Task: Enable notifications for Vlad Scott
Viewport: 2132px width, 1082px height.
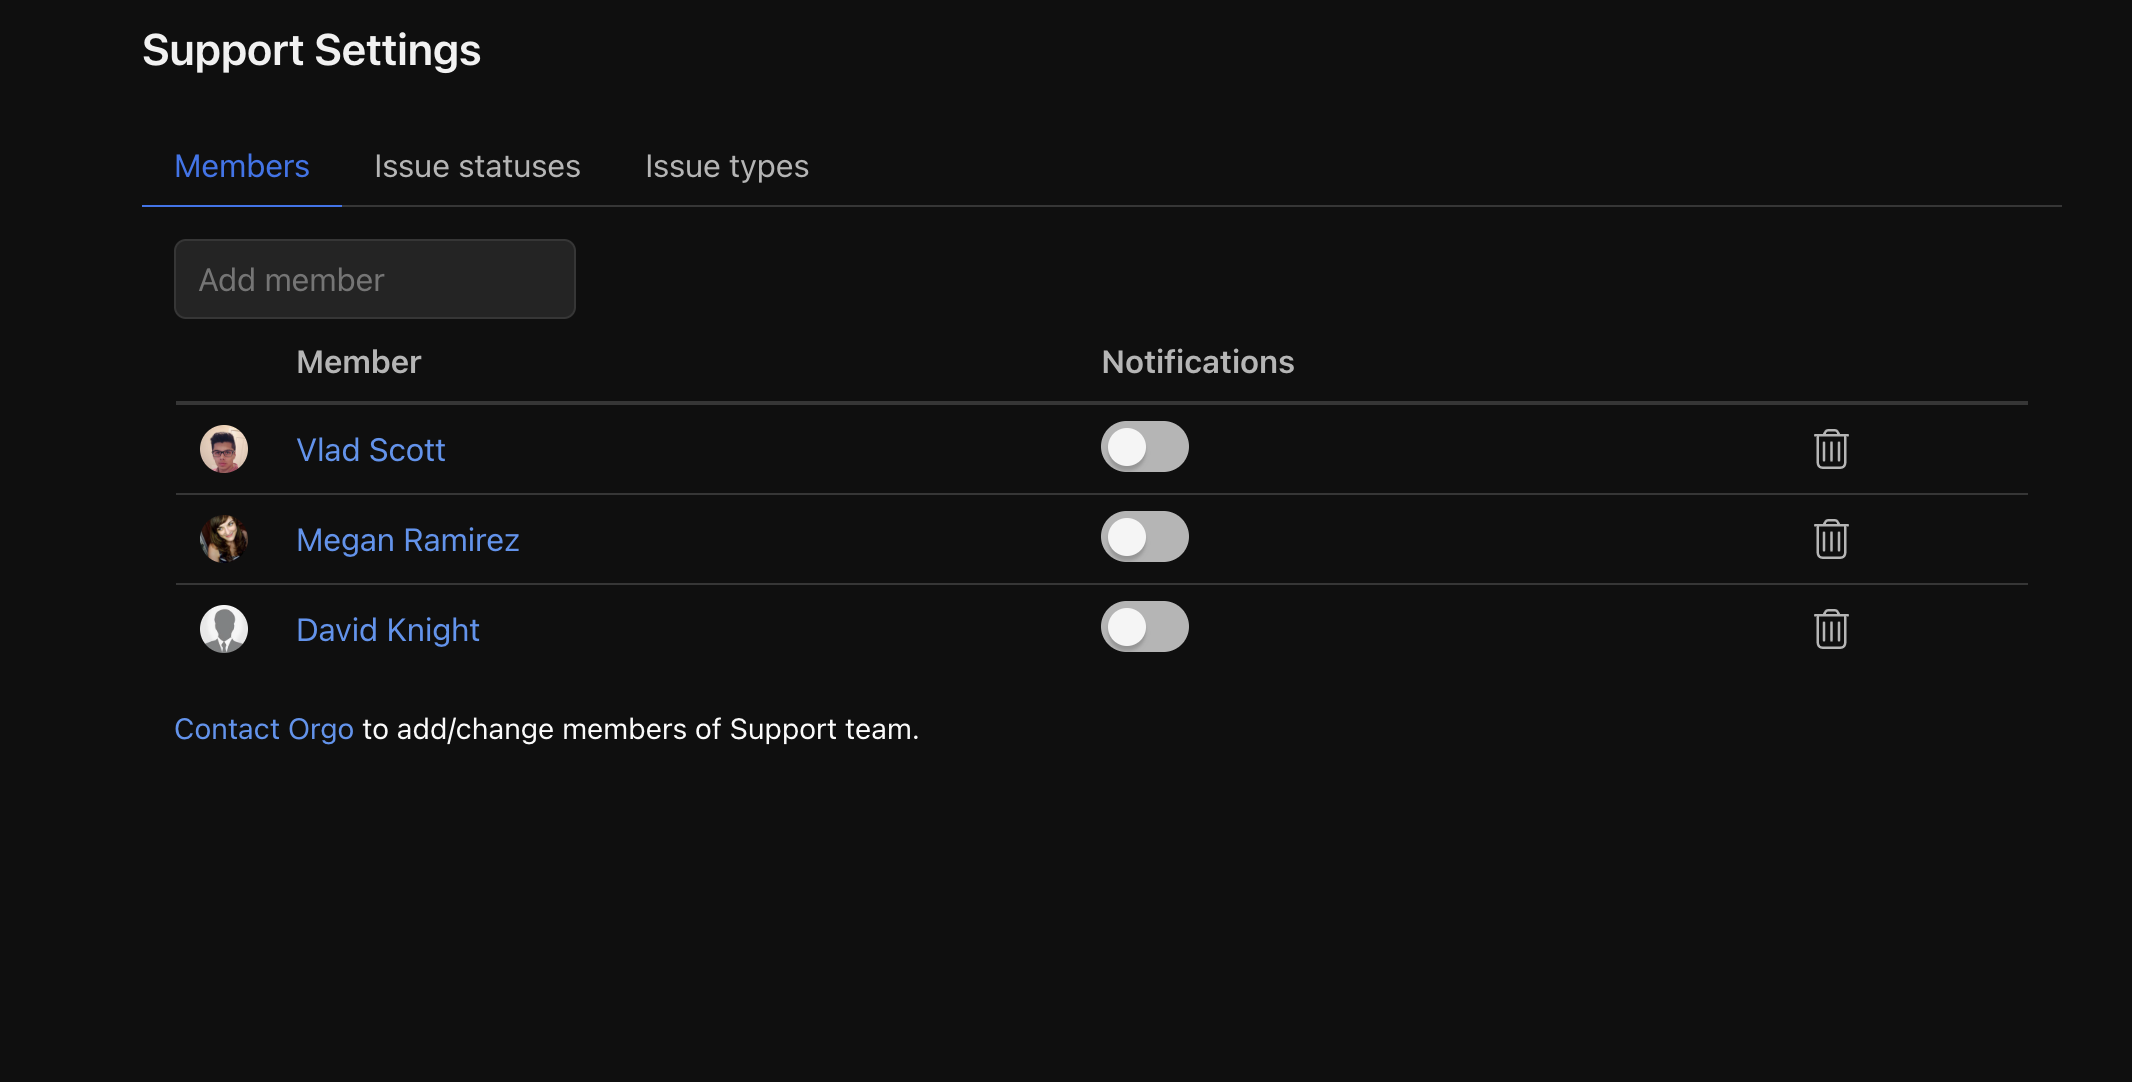Action: click(1144, 447)
